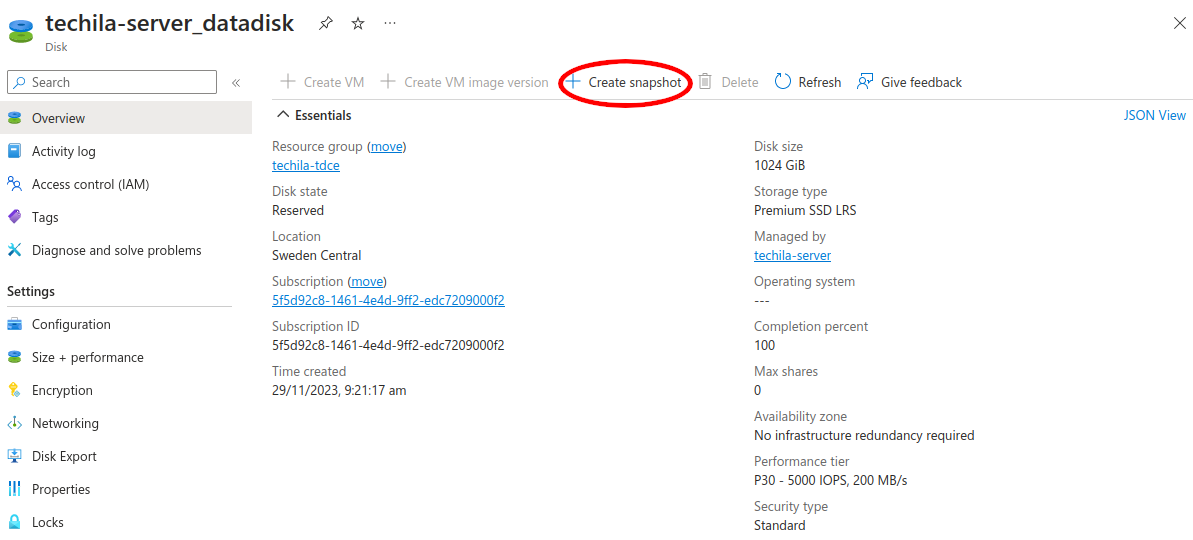Click the Refresh toolbar icon
Screen dimensions: 1193x540
(x=783, y=82)
